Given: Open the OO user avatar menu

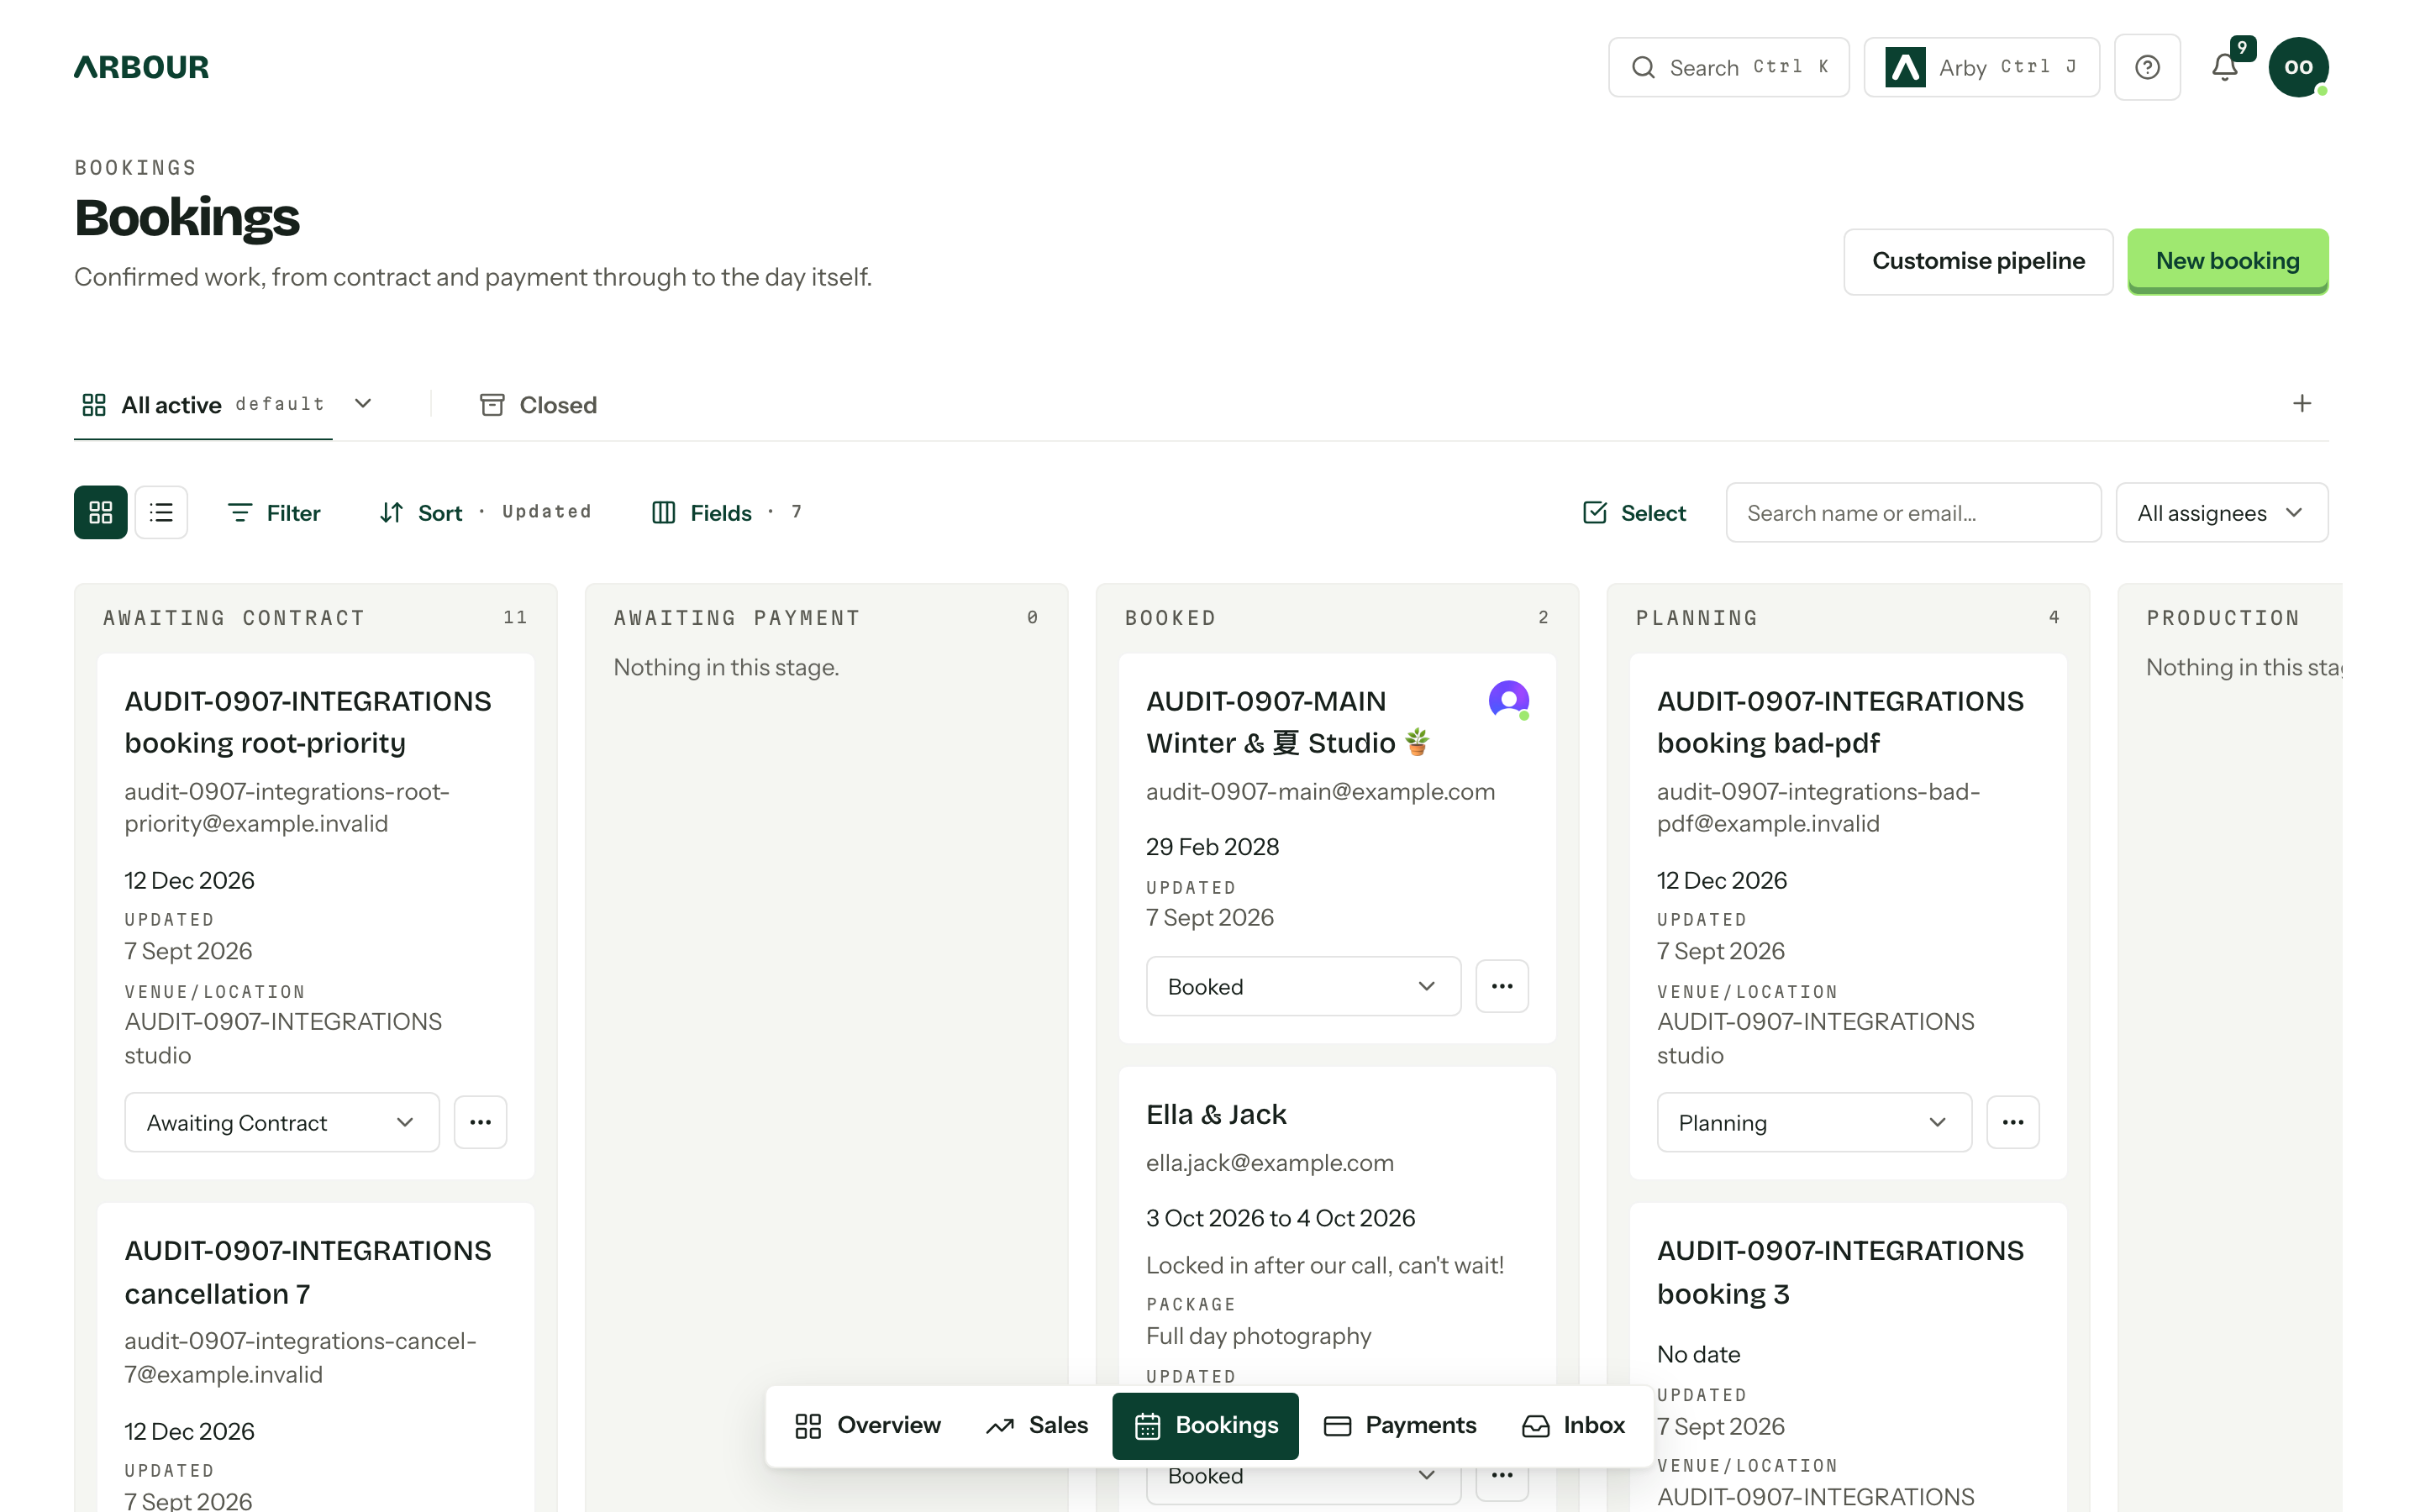Looking at the screenshot, I should coord(2298,67).
